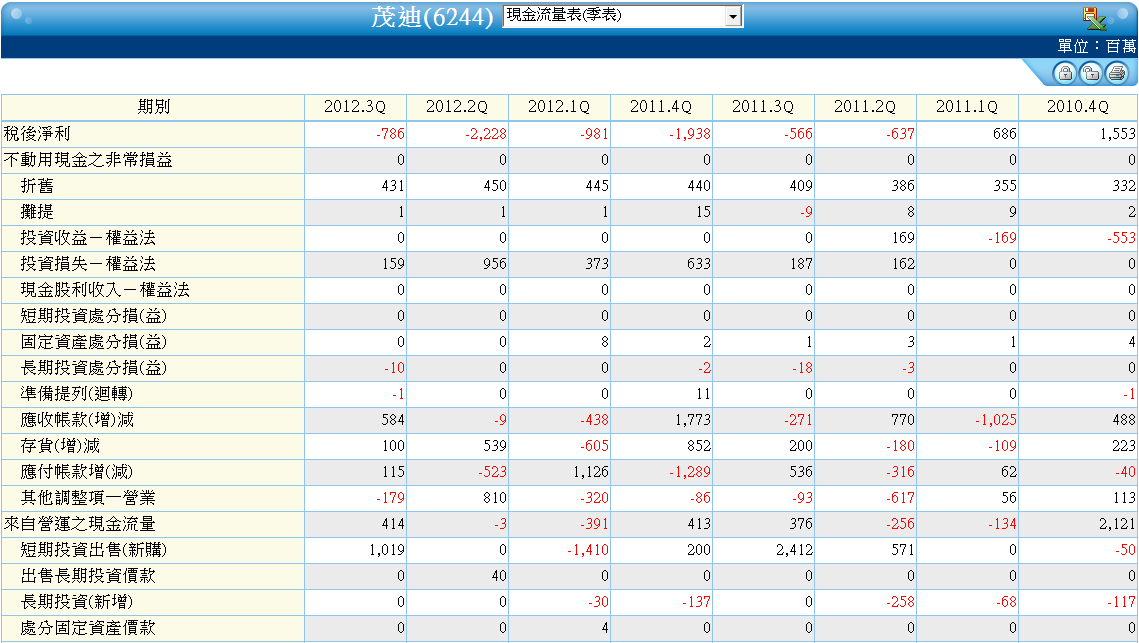This screenshot has width=1139, height=643.
Task: Click the 2,412 short-term investment value
Action: 795,550
